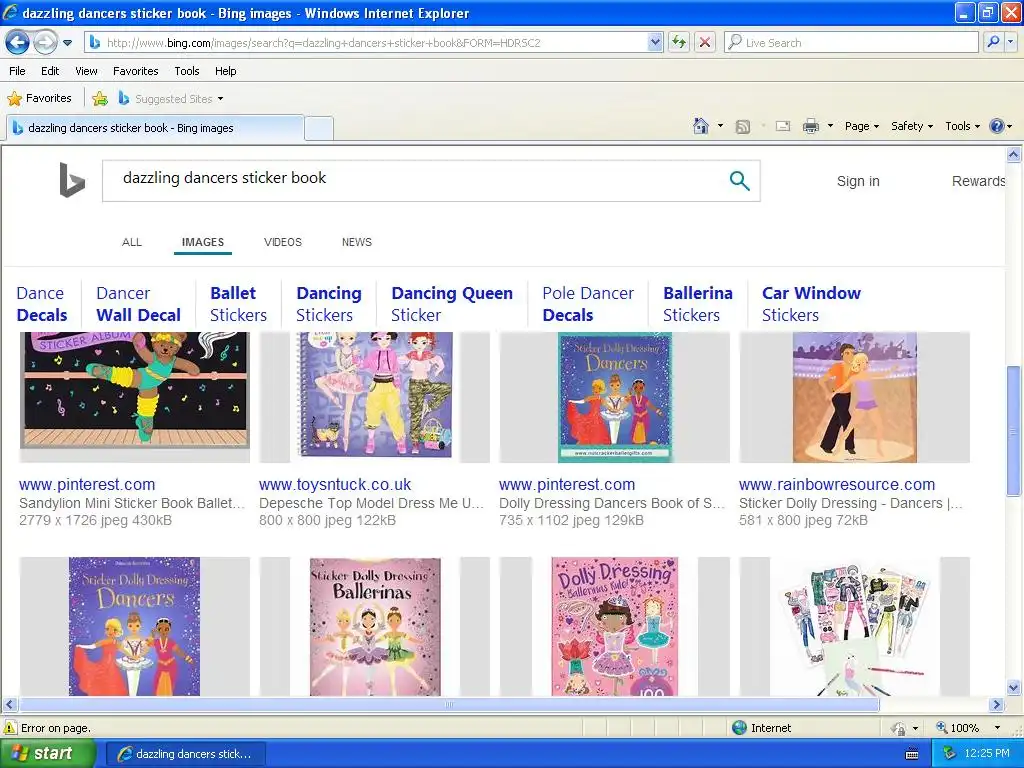
Task: Open the search provider dropdown arrow
Action: tap(1010, 42)
